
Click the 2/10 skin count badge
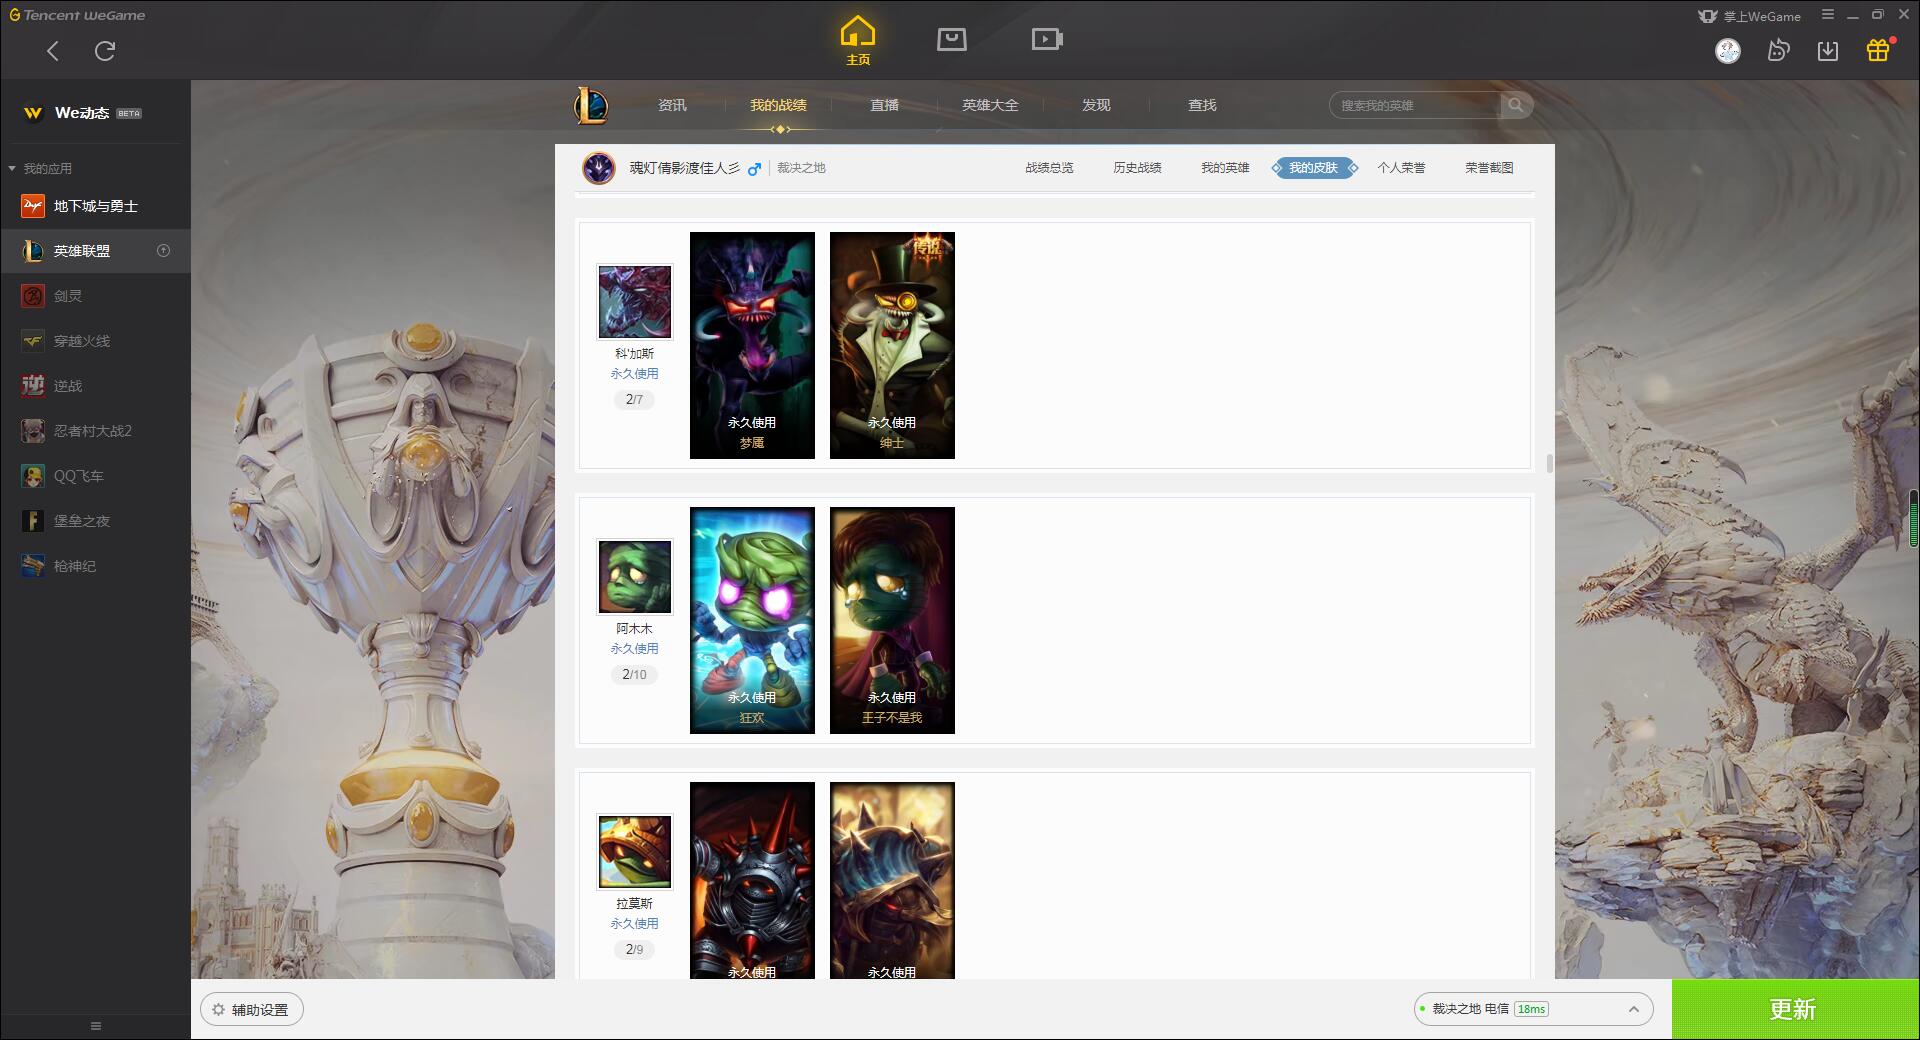click(634, 674)
